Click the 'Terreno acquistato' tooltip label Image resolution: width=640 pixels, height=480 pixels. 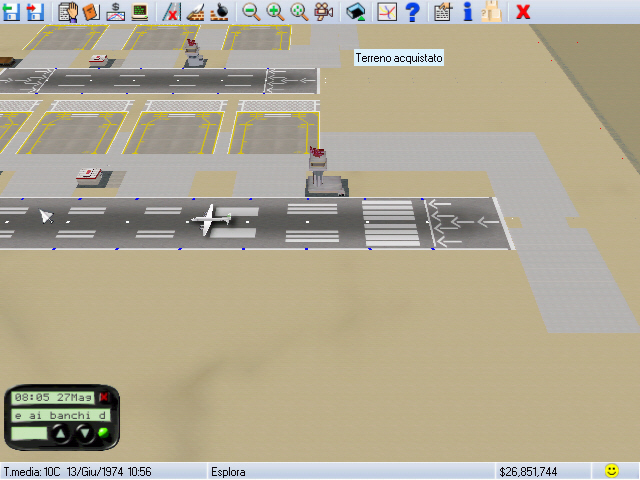click(399, 58)
